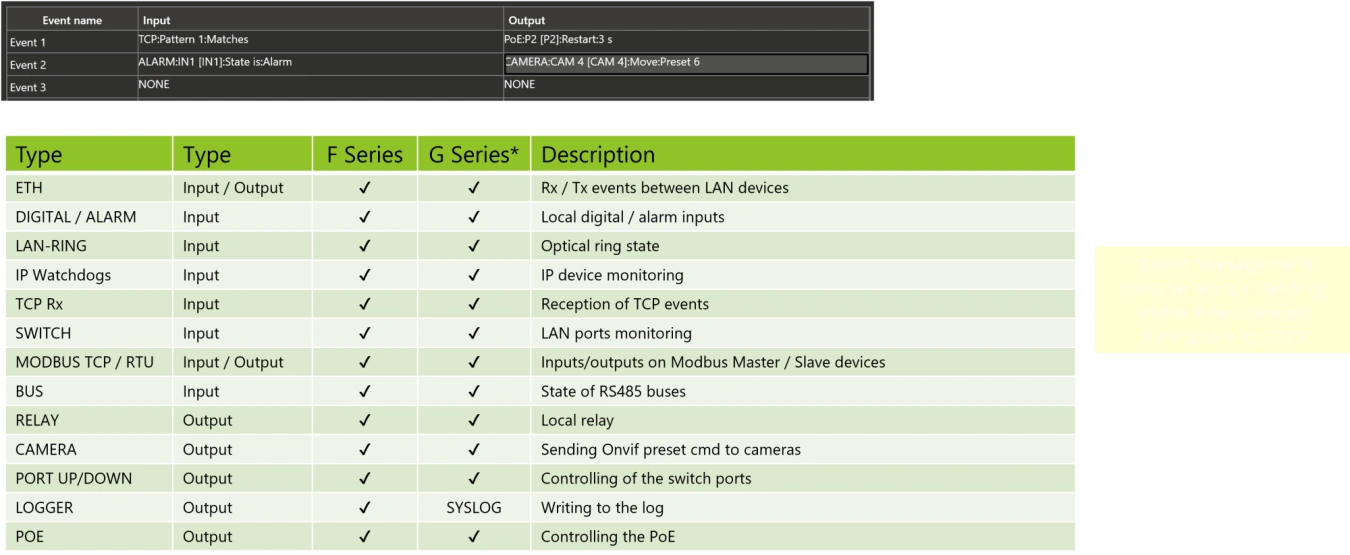Open Event 2 output CAMERA:CAM 4 field

tap(686, 63)
